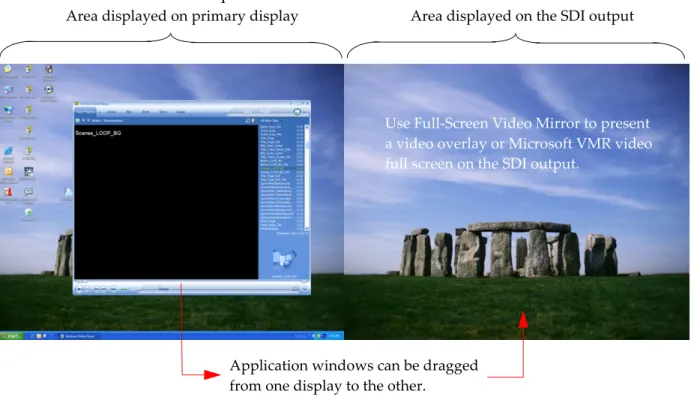Click the Windows Media Player taskbar button

78,336
